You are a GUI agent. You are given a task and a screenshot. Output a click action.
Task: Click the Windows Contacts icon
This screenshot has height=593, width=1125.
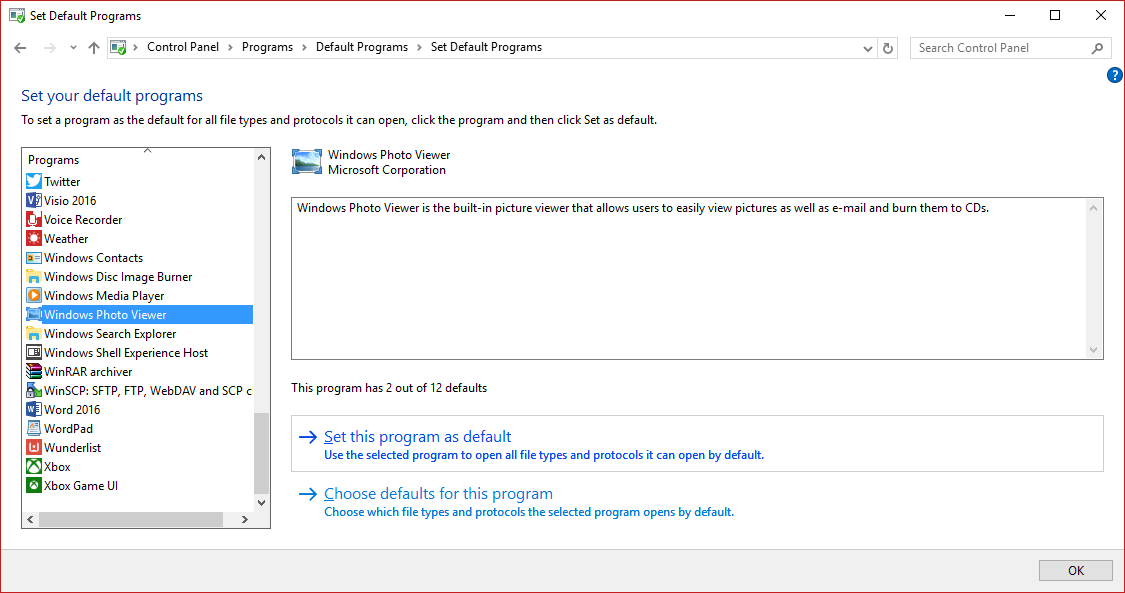click(34, 257)
